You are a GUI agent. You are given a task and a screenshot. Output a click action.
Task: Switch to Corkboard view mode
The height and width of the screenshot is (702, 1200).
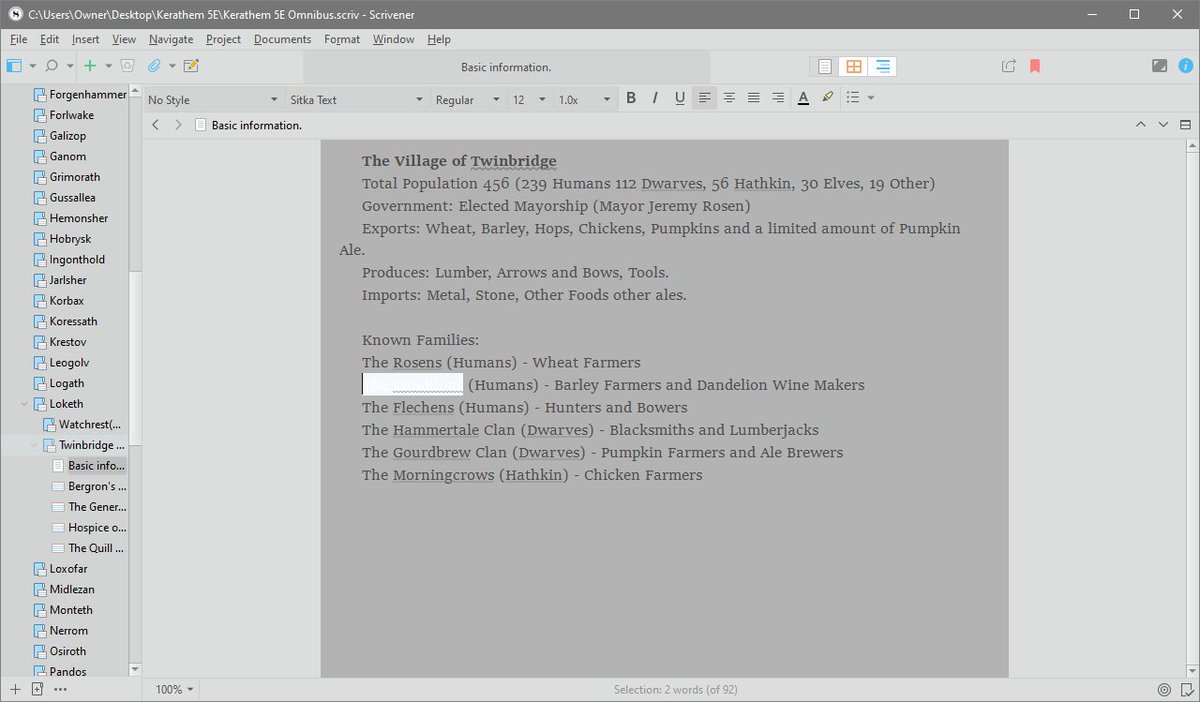tap(853, 66)
